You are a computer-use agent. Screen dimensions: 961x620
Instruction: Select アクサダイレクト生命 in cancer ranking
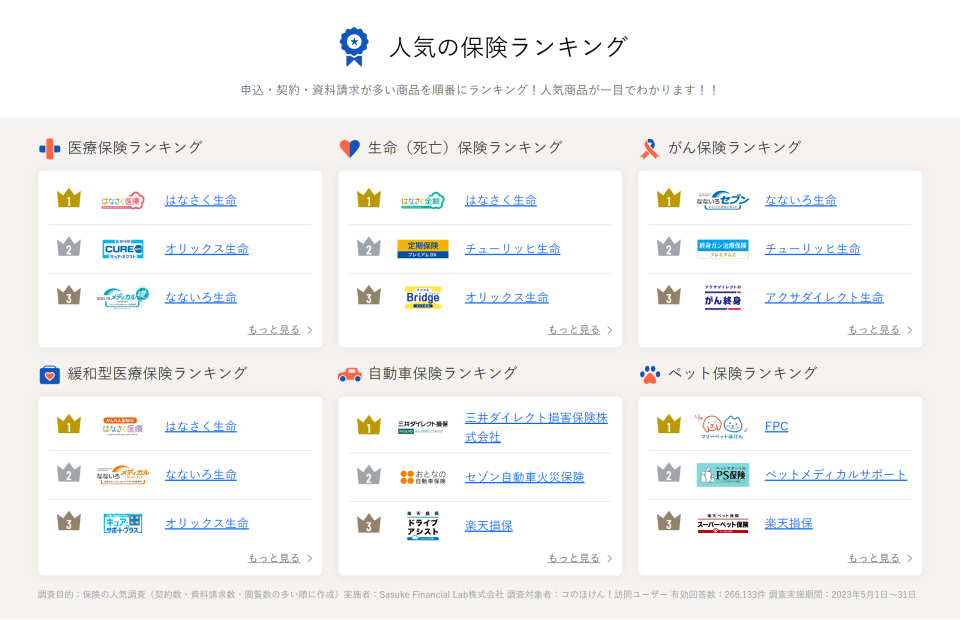tap(824, 298)
